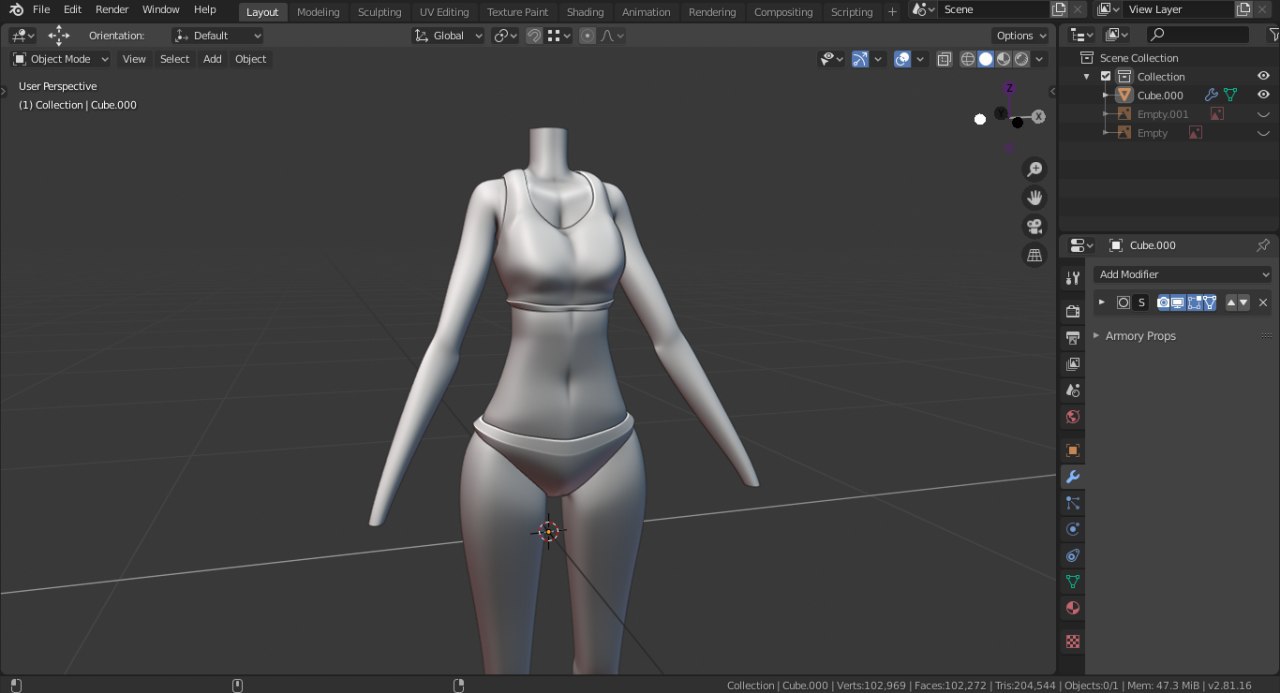The image size is (1280, 693).
Task: Open Options dropdown in viewport header
Action: click(x=1021, y=35)
